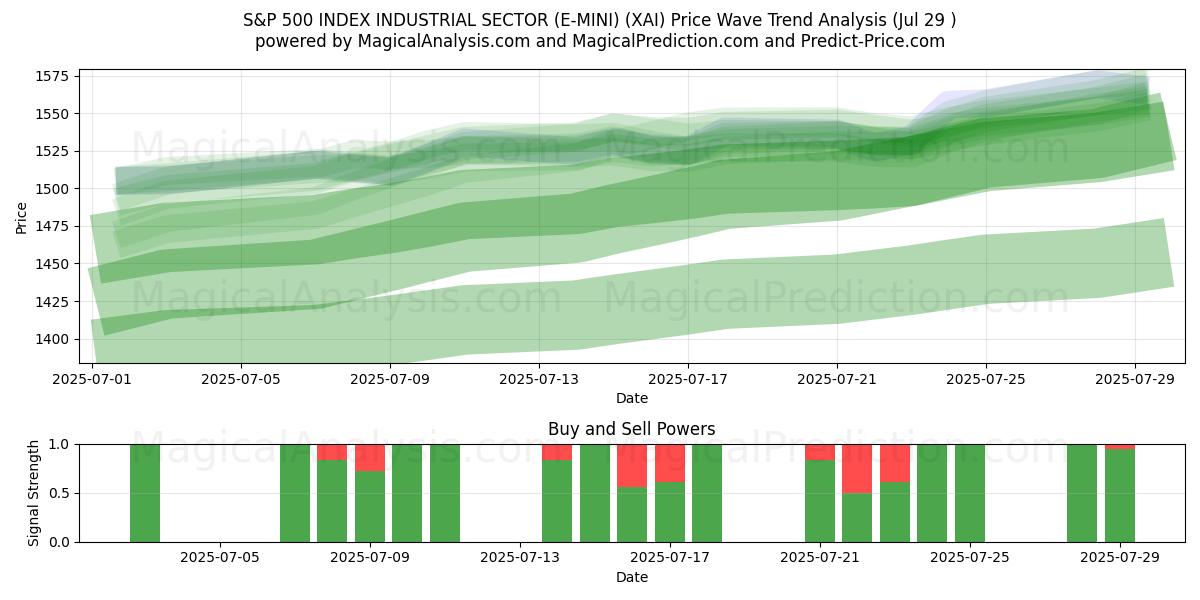Click the 1.0 signal strength tick label
The height and width of the screenshot is (600, 1200).
click(59, 444)
